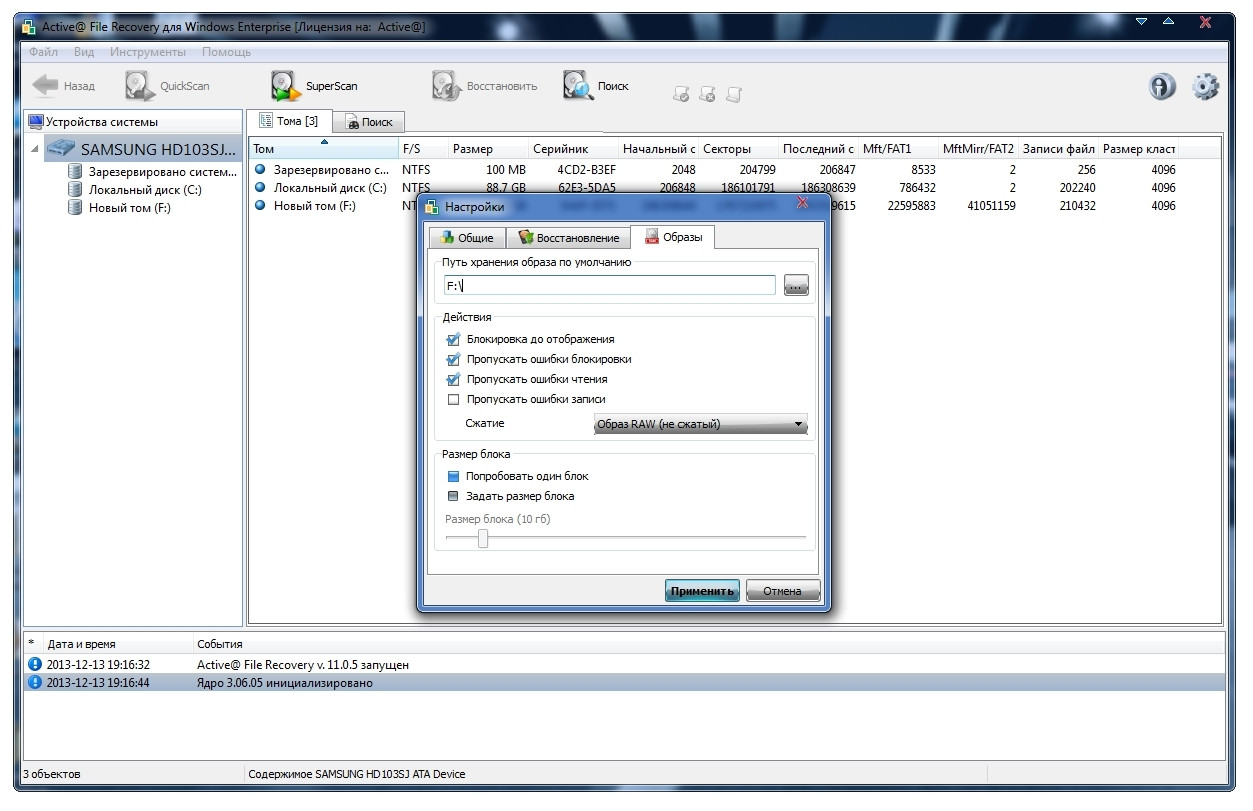
Task: Select the Образы settings tab
Action: 673,237
